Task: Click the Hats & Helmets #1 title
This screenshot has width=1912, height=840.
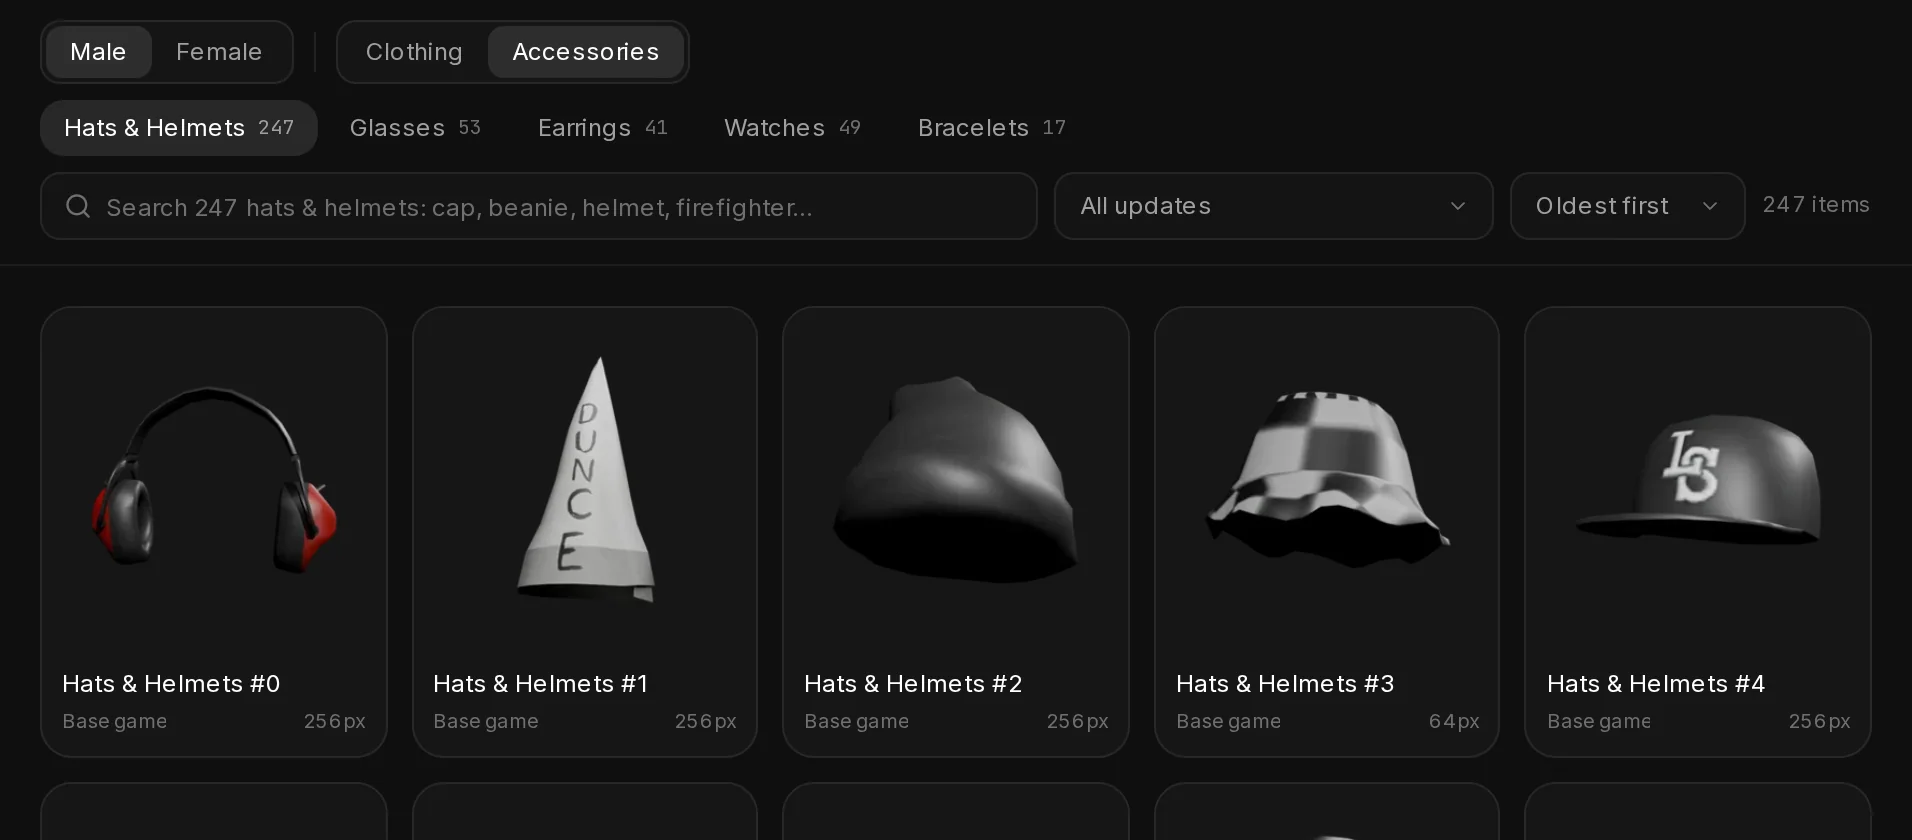Action: tap(541, 684)
